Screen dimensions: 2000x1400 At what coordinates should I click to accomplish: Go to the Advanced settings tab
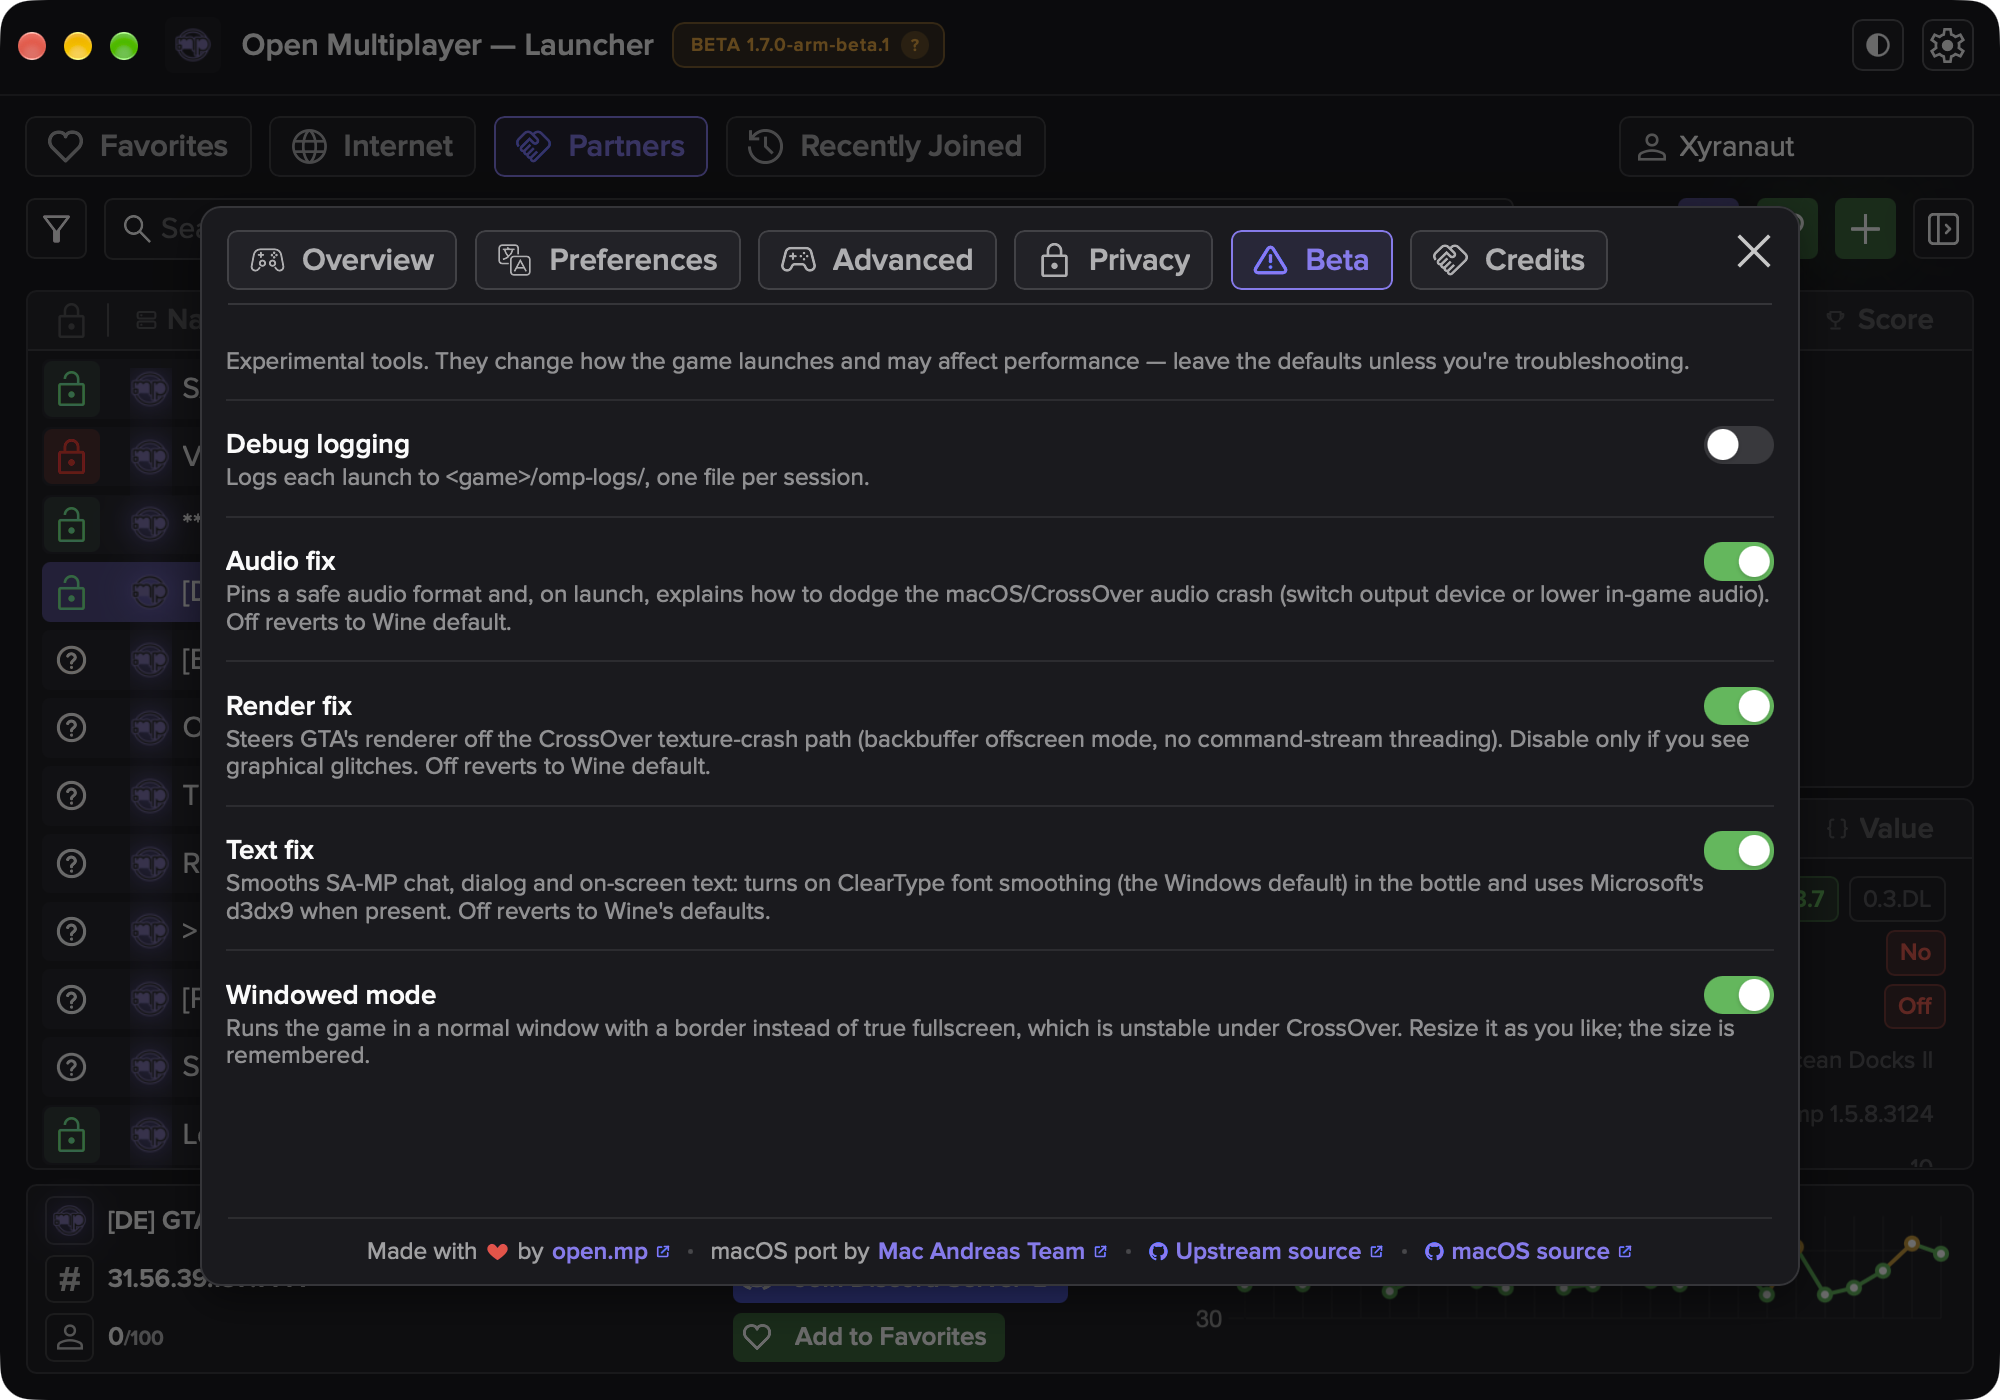[877, 260]
